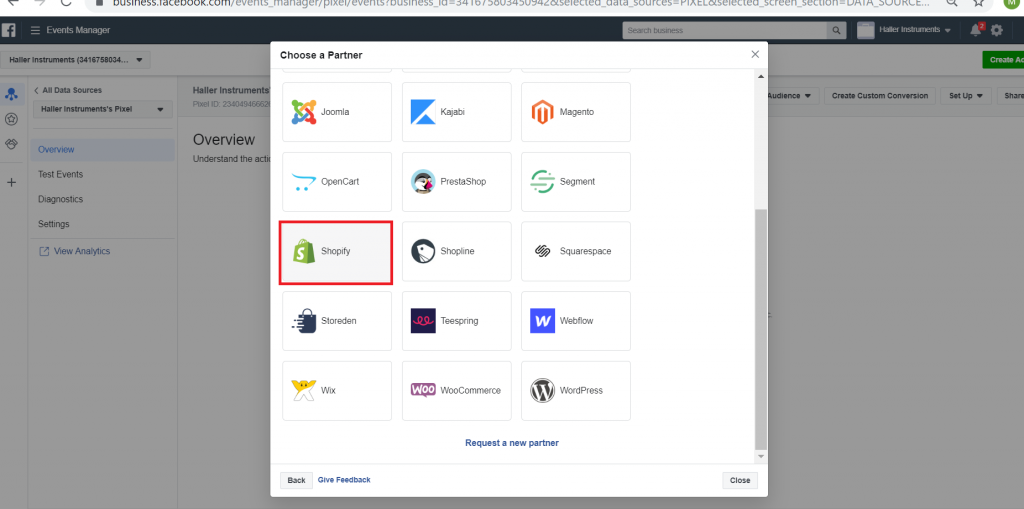
Task: Select the WooCommerce partner card
Action: click(x=456, y=391)
